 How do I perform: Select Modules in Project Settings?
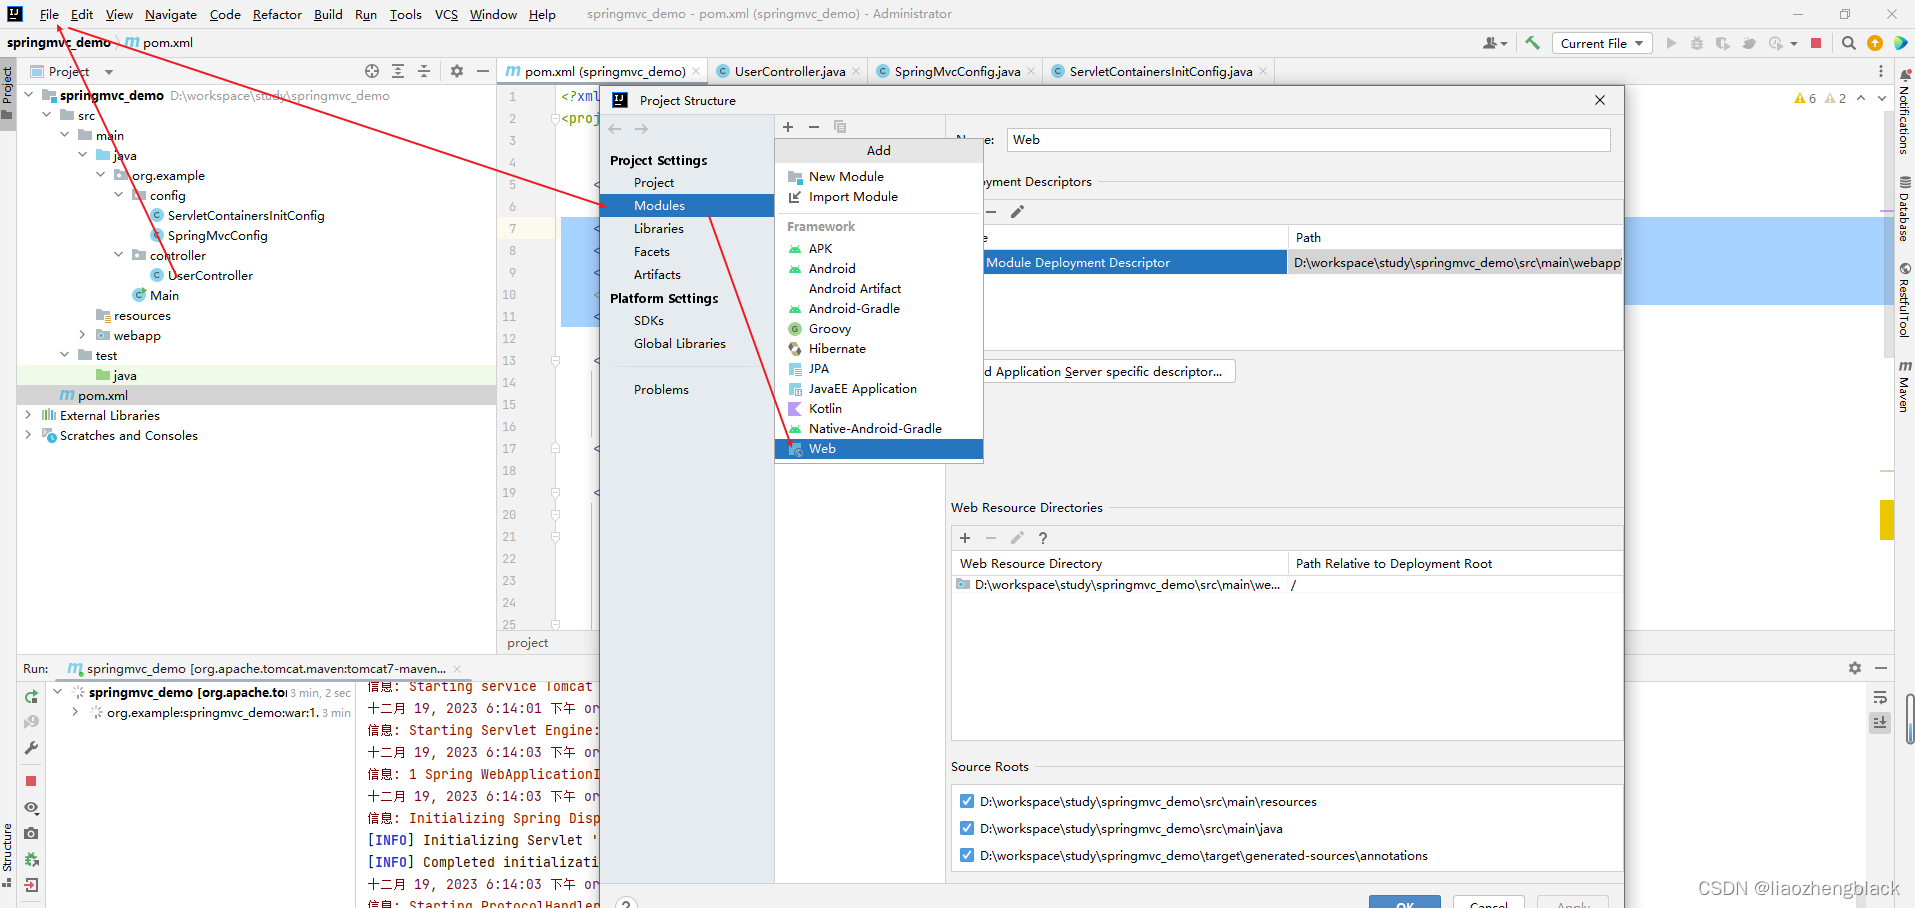[687, 205]
